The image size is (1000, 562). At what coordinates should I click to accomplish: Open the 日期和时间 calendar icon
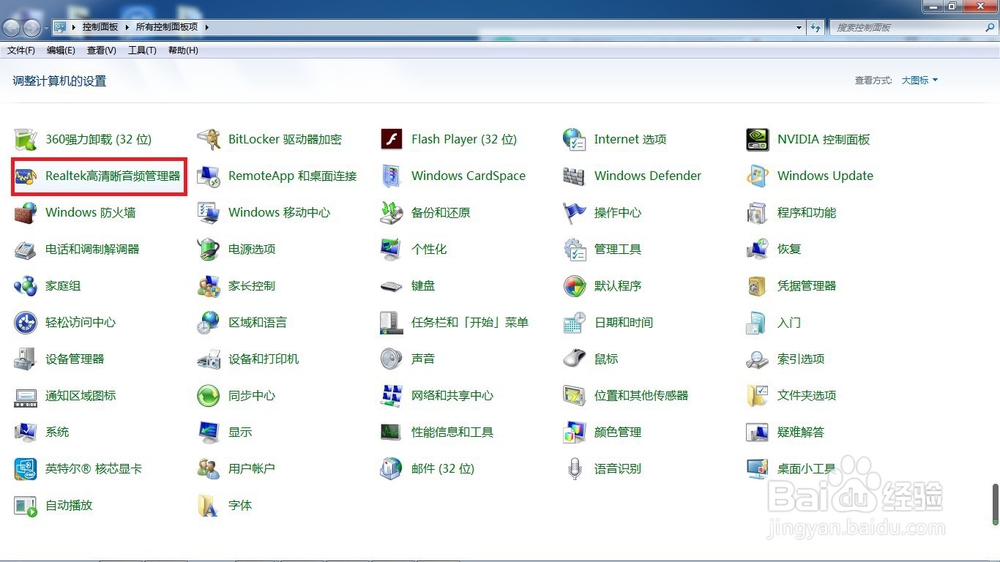click(574, 323)
